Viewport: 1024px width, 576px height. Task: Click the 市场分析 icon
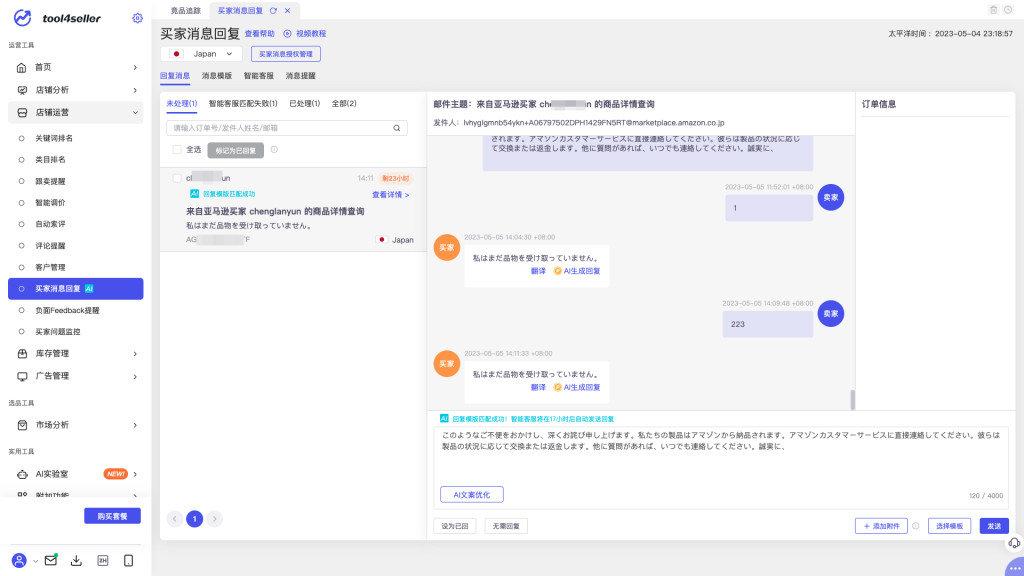tap(22, 425)
